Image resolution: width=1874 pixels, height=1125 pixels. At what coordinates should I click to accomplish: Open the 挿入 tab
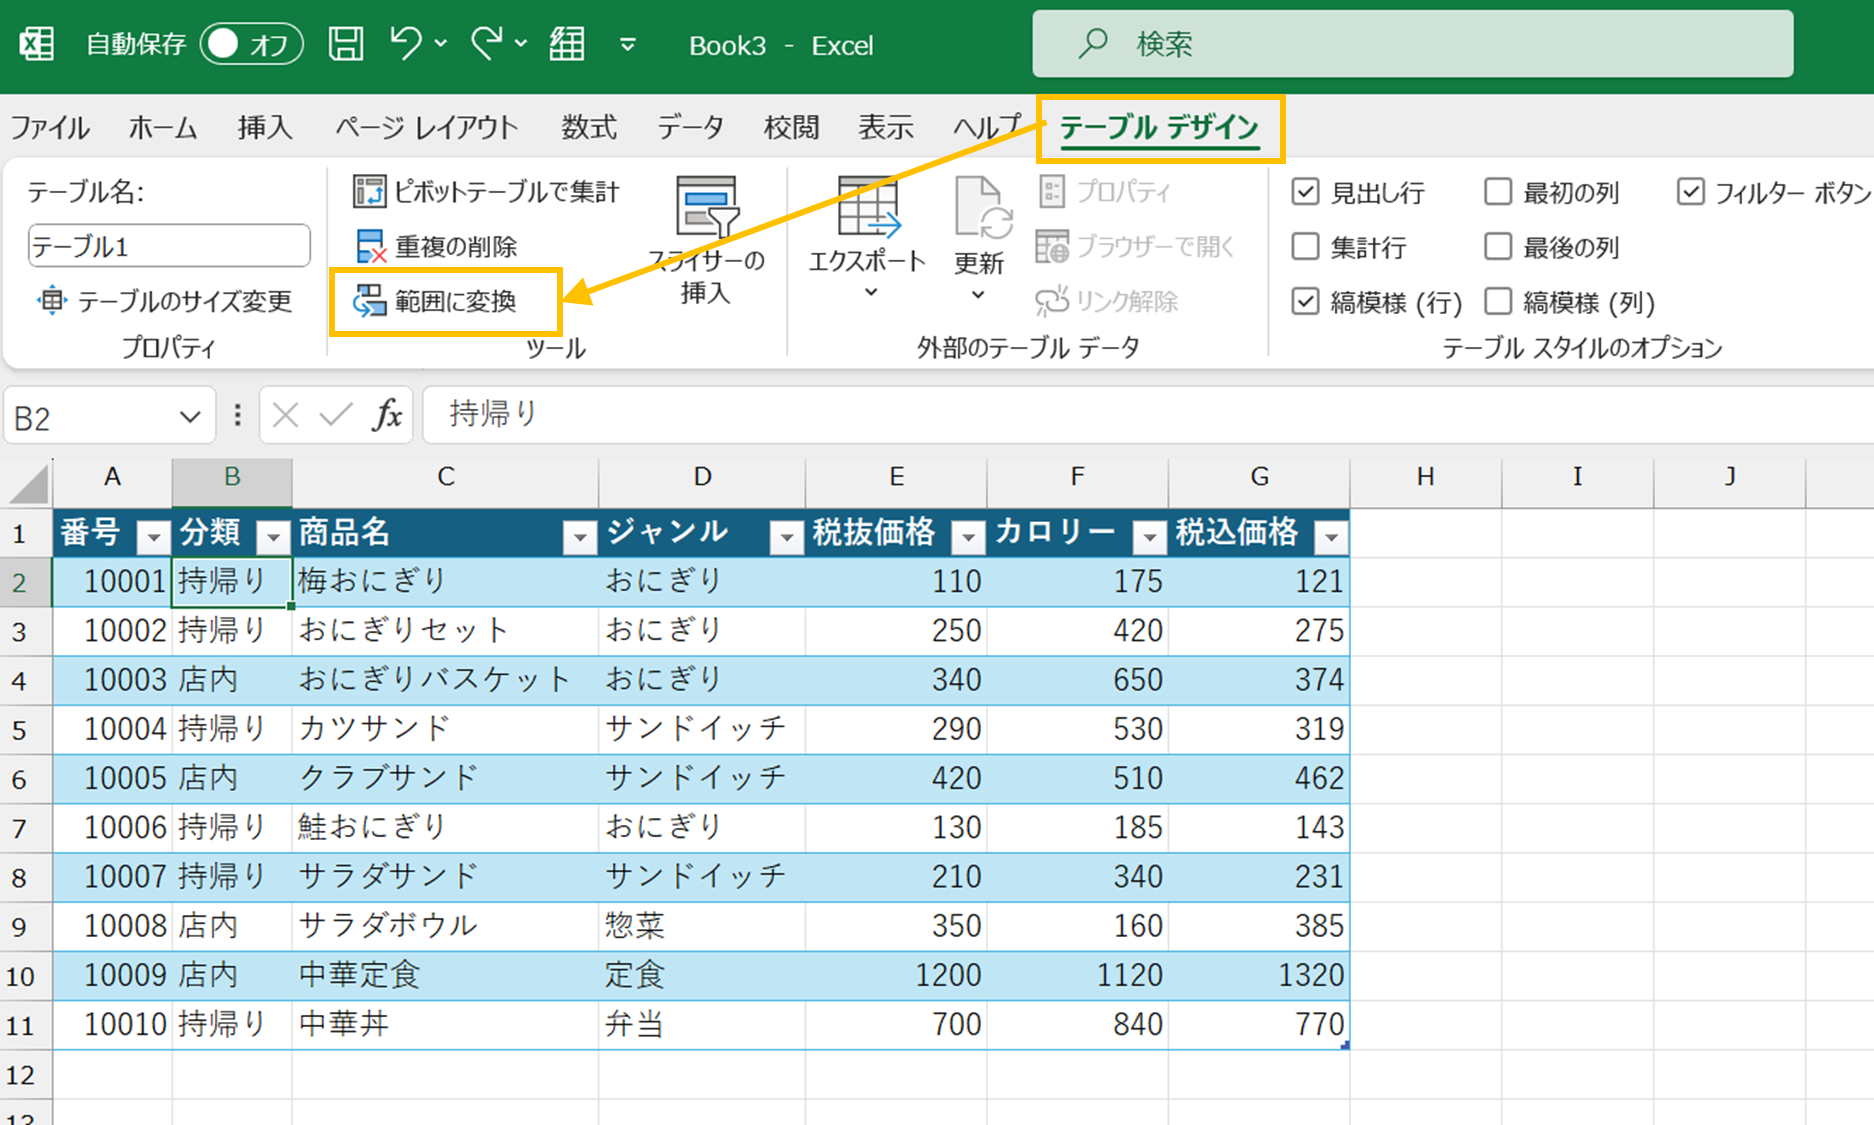[x=265, y=127]
